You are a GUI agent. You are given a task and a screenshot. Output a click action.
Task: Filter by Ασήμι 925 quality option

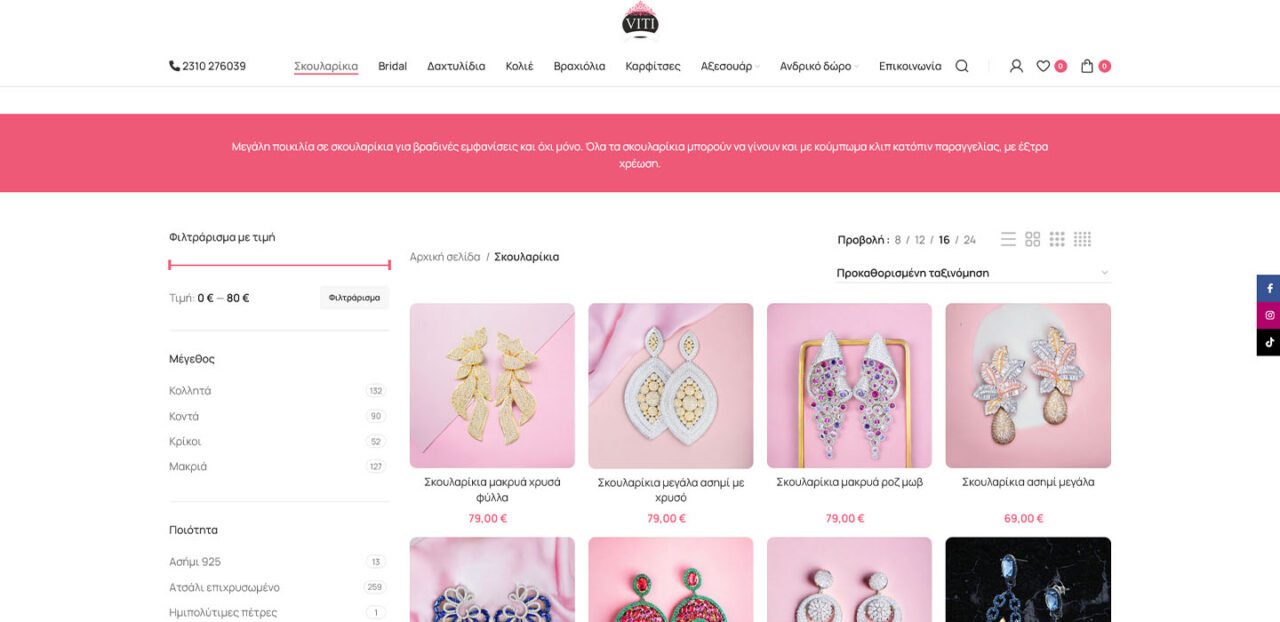click(195, 562)
